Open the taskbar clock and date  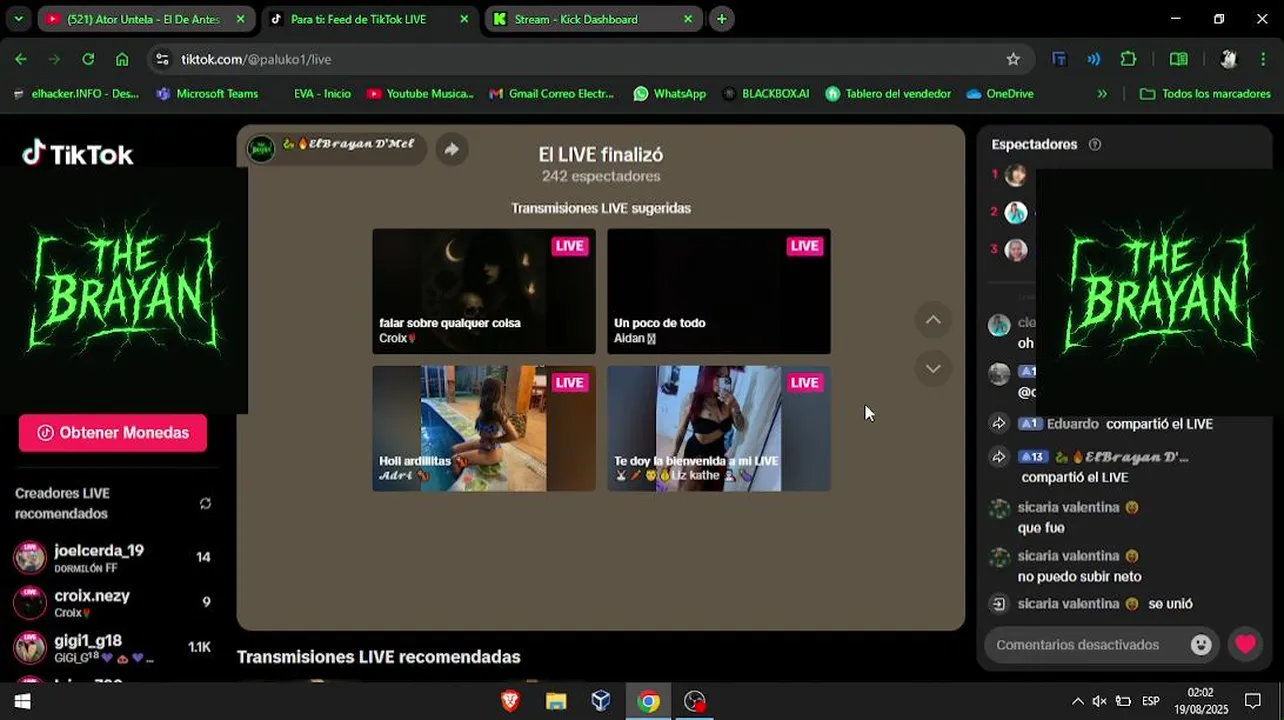click(x=1201, y=701)
